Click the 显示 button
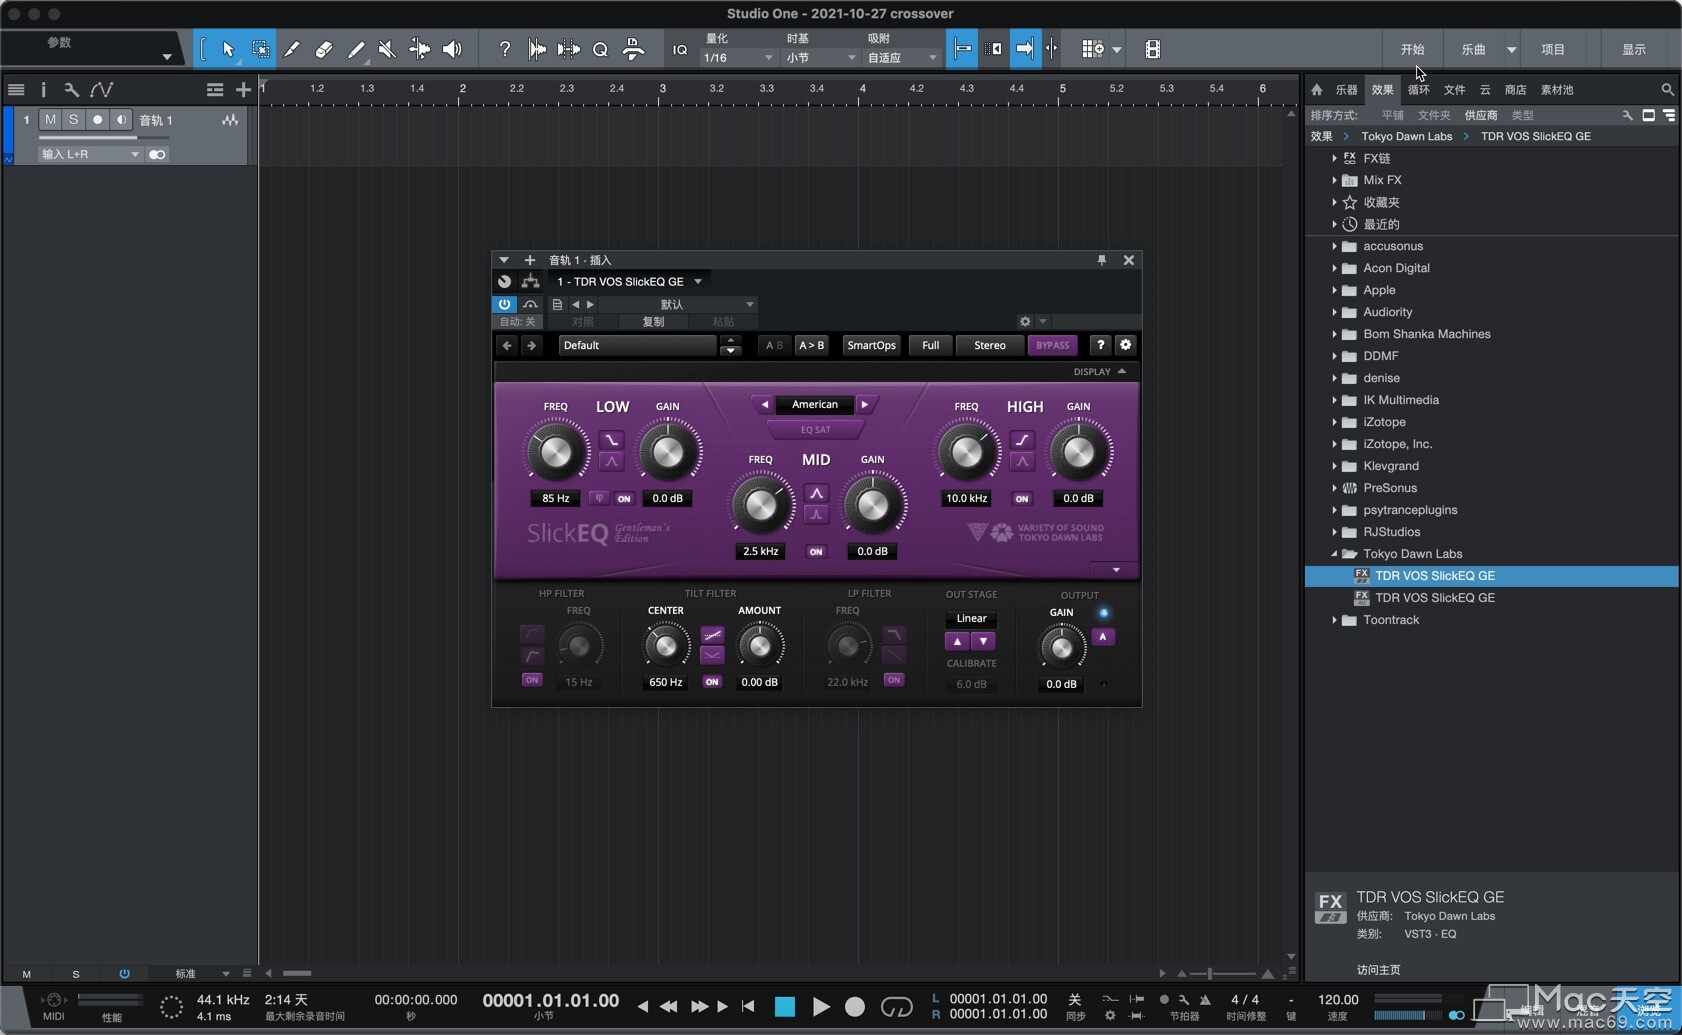 [x=1633, y=49]
